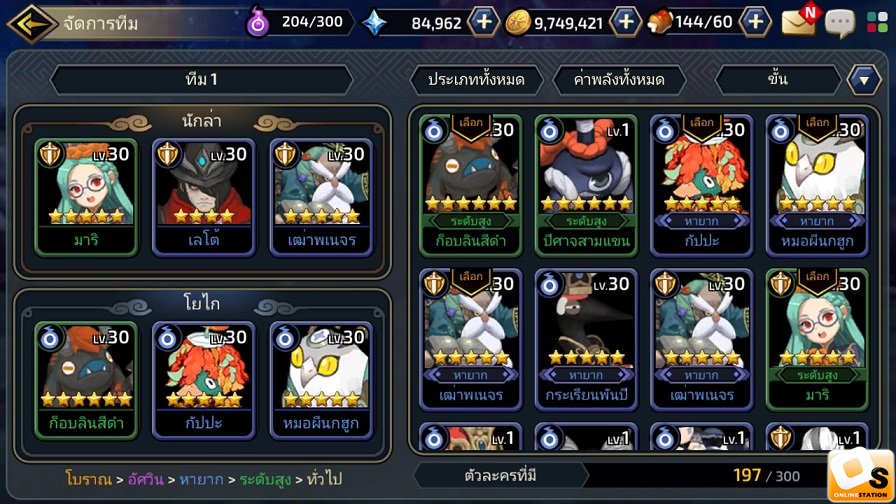Screen dimensions: 896x504
Task: Select เลโต้ in the hunter slot
Action: click(204, 197)
